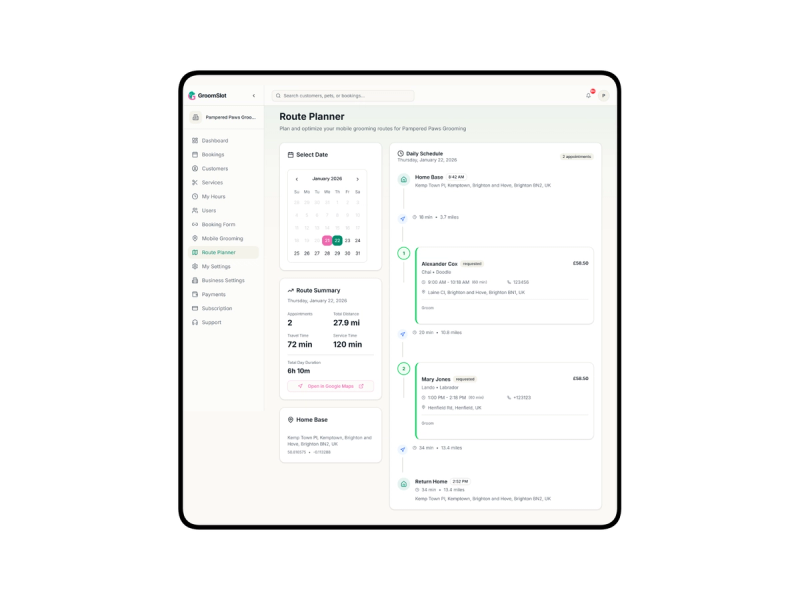This screenshot has width=800, height=600.
Task: Click the Home Base icon in Daily Schedule
Action: tap(403, 177)
